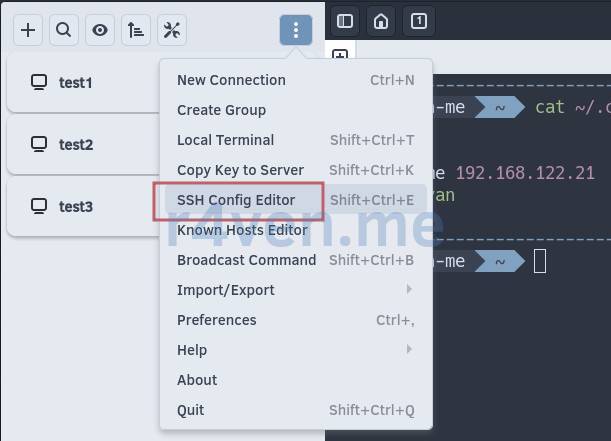Click the sort connections icon
Screen dimensions: 611x441
click(135, 30)
